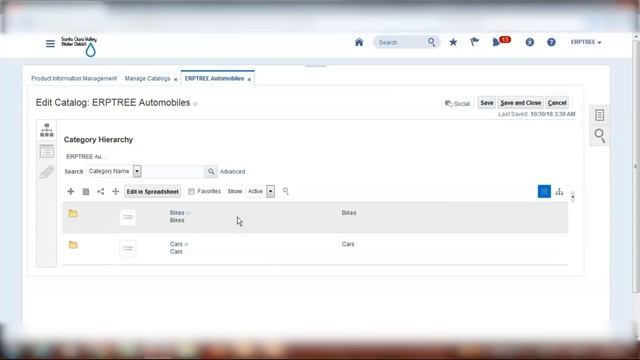Select the Category Hierarchy side tab icon
640x360 pixels.
click(47, 130)
